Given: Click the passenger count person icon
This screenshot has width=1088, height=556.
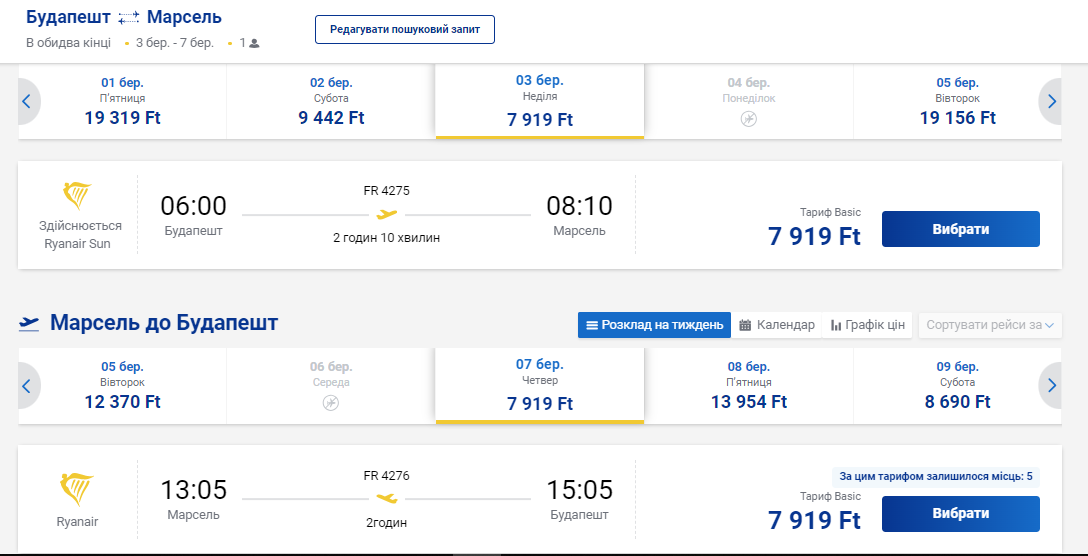Looking at the screenshot, I should pyautogui.click(x=254, y=43).
